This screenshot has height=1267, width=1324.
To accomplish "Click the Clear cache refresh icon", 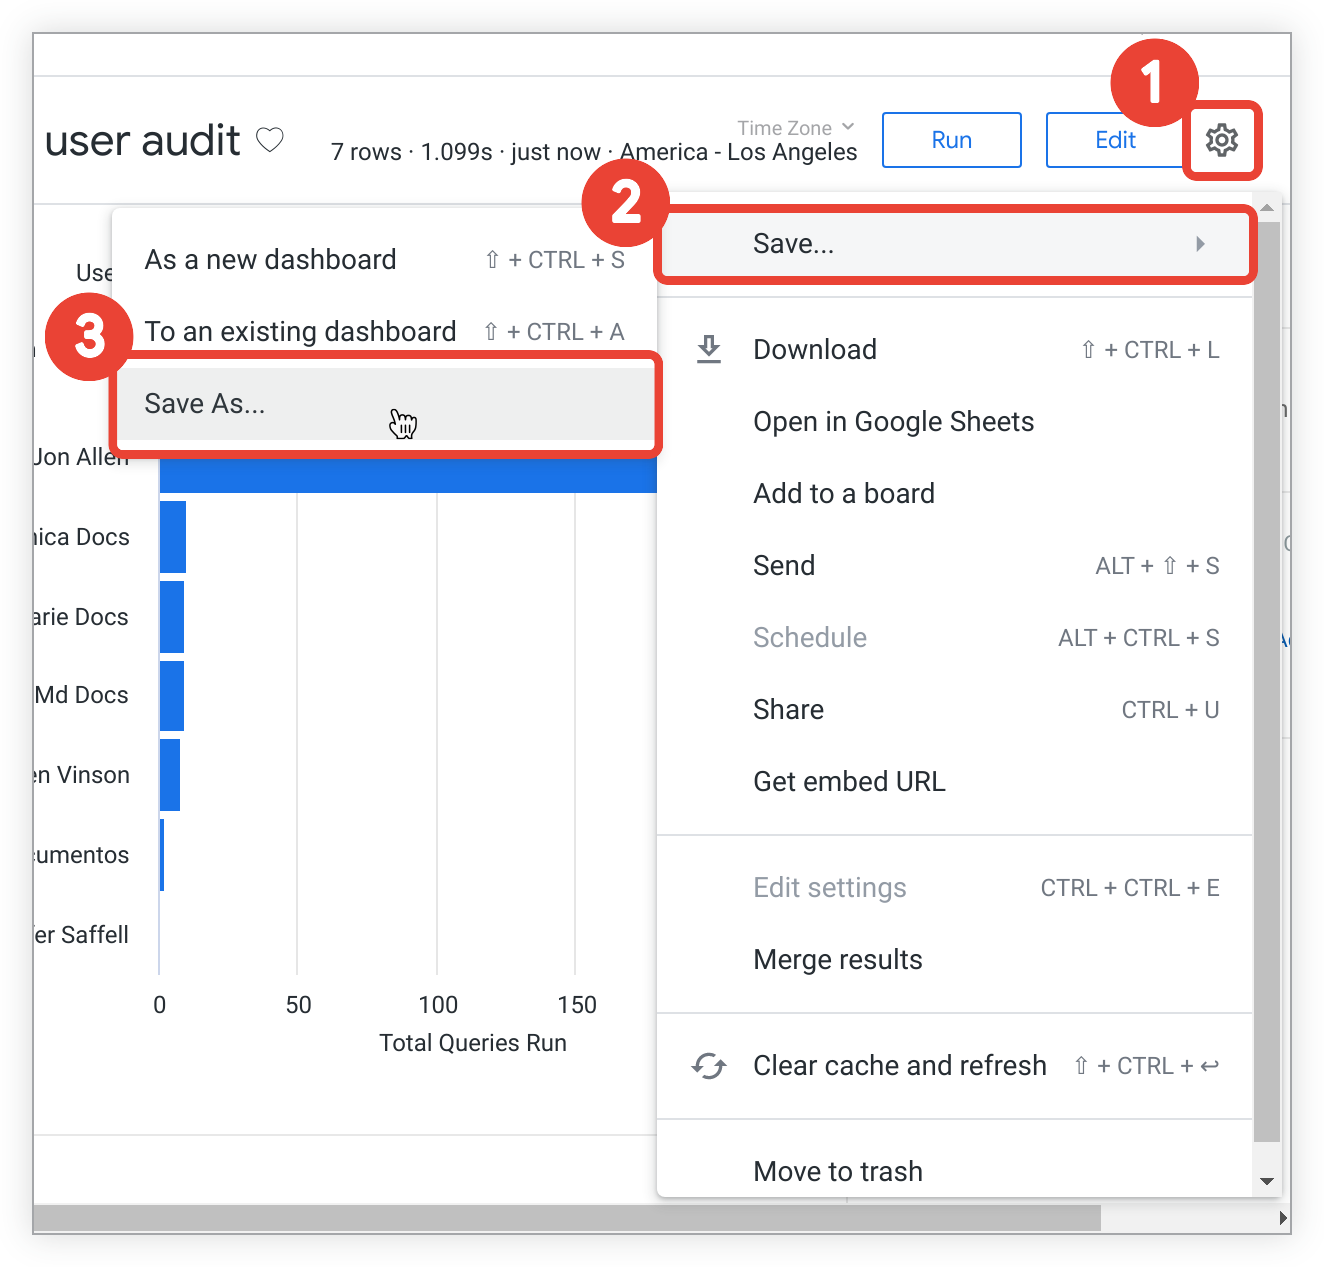I will click(x=709, y=1066).
